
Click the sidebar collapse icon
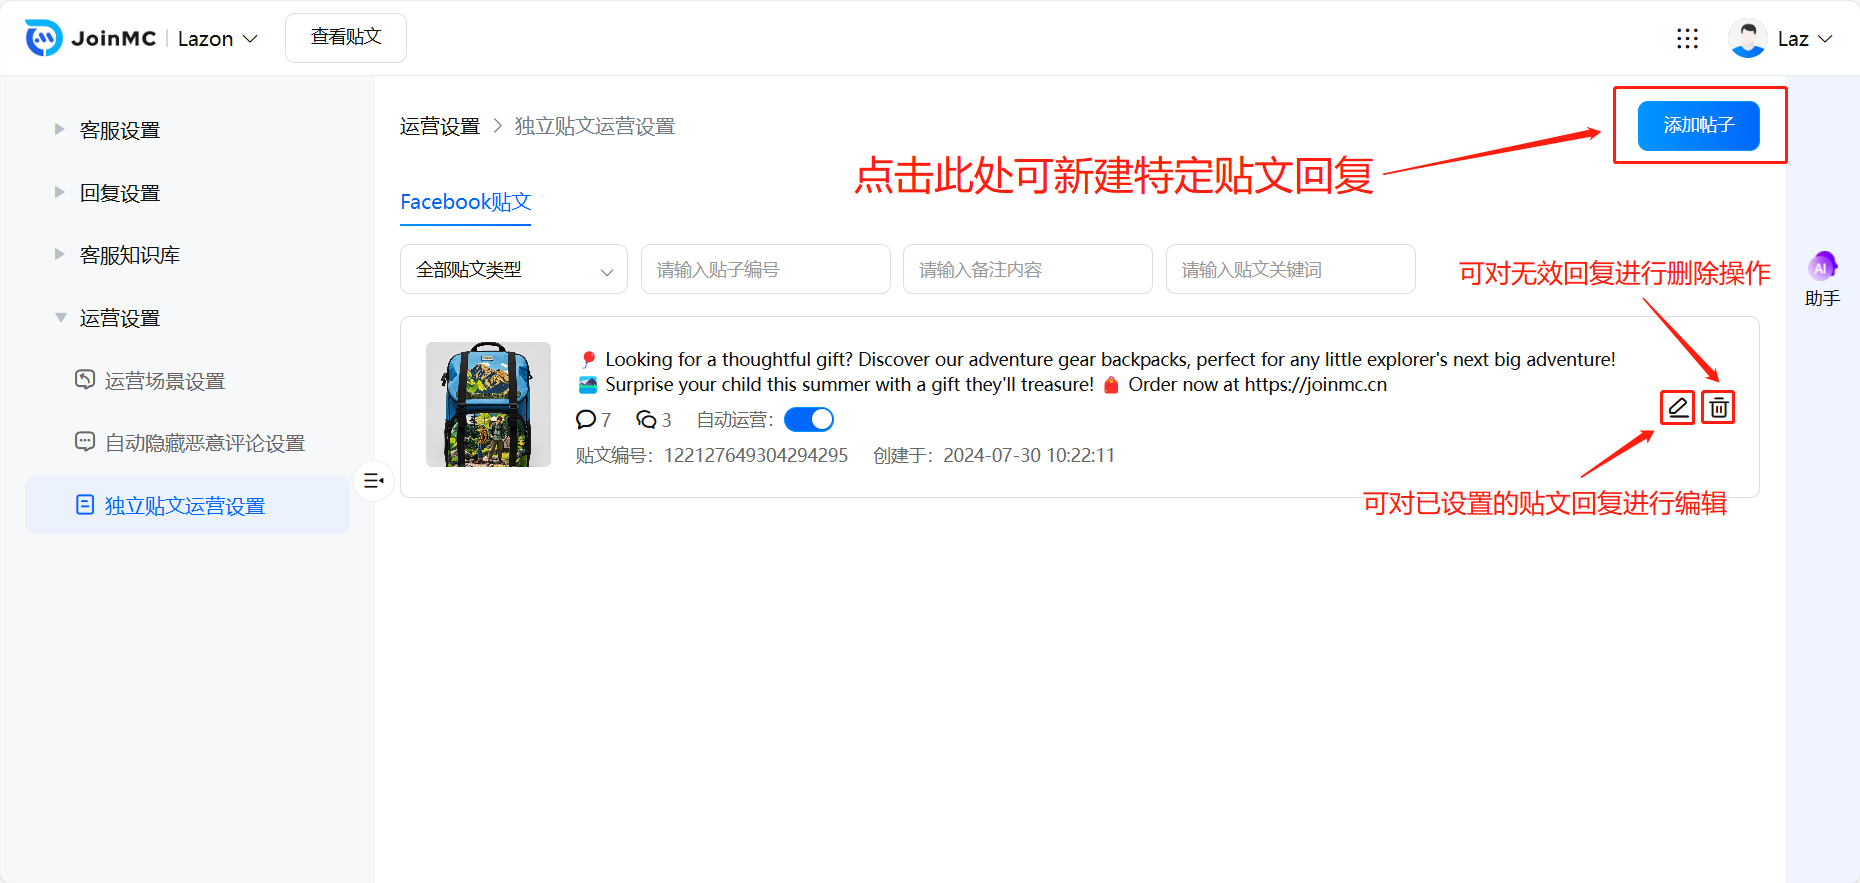click(x=374, y=481)
